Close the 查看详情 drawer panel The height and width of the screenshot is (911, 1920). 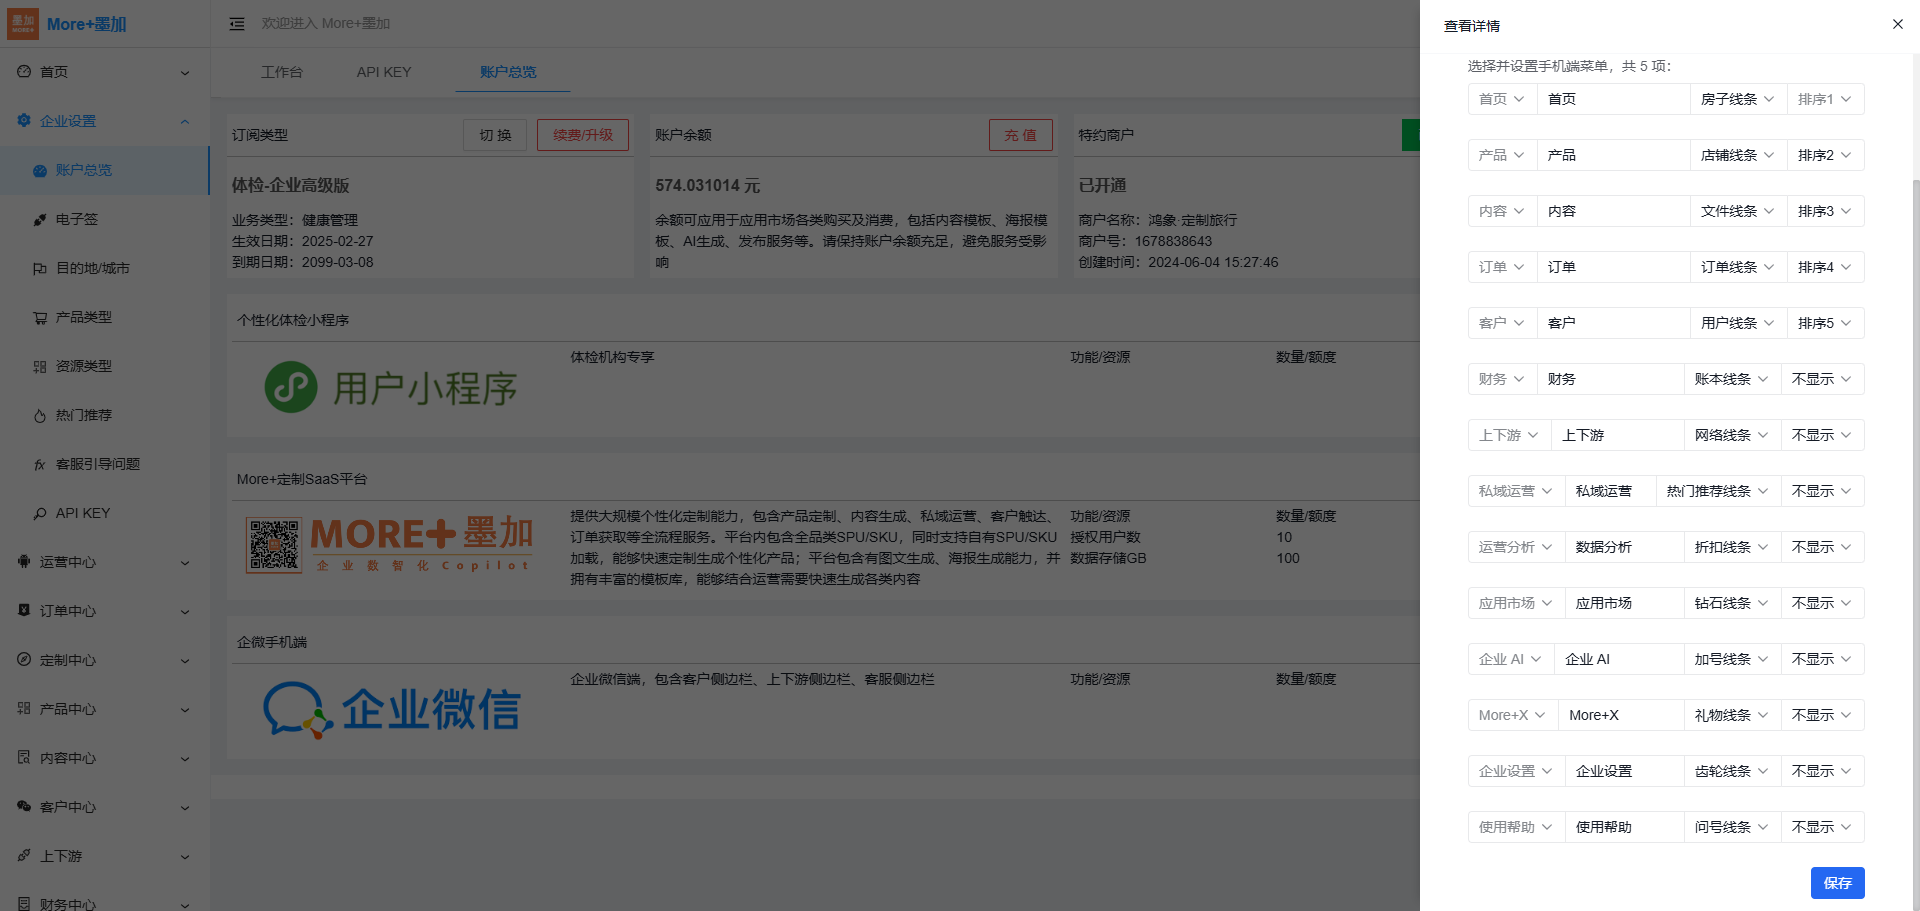click(x=1897, y=24)
